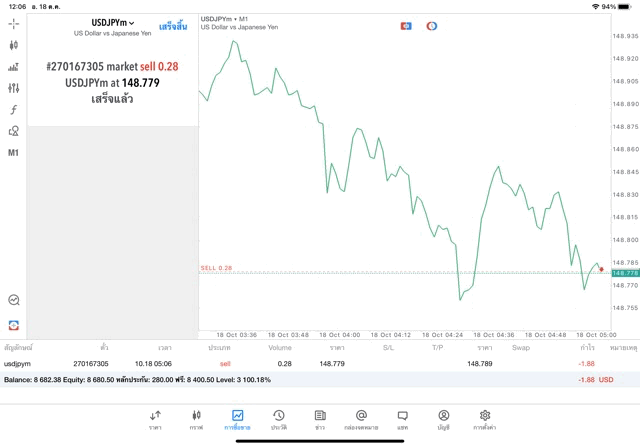Open the function (f) icon in the sidebar
Viewport: 640px width, 447px height.
[13, 109]
